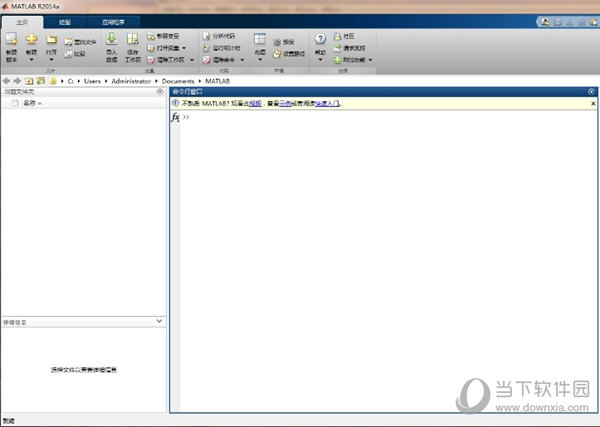The image size is (600, 427).
Task: Open the Command Window actions menu button
Action: pos(591,92)
